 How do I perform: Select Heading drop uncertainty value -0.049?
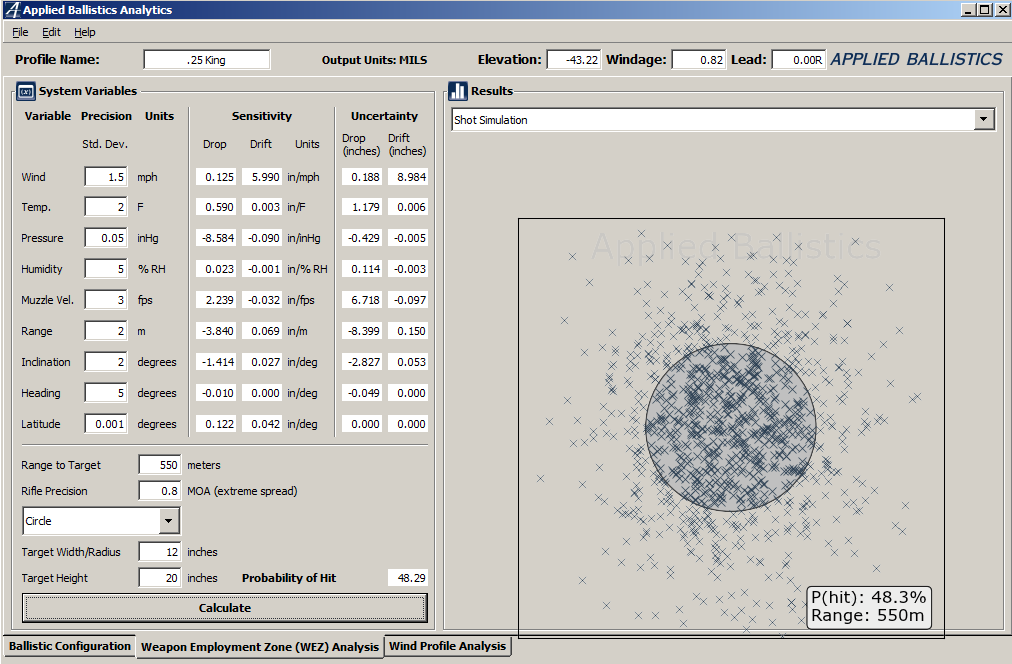[x=361, y=393]
